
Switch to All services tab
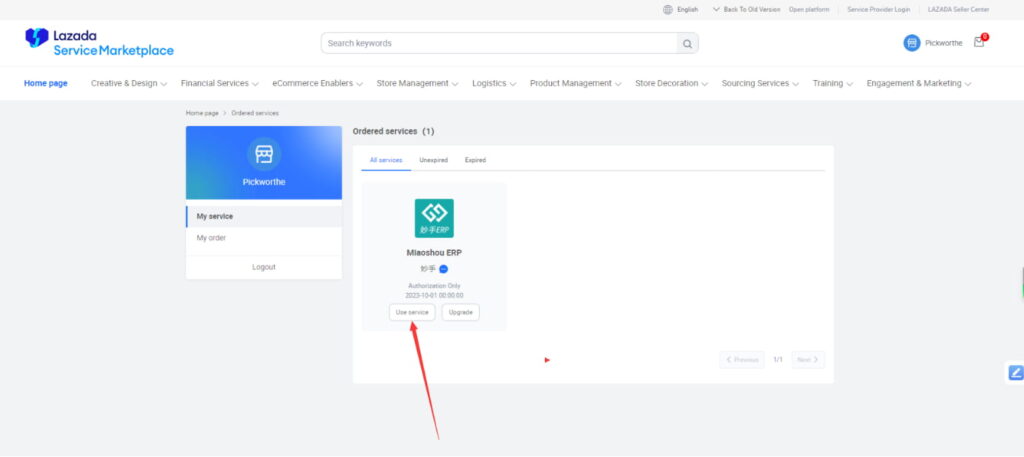(x=386, y=160)
